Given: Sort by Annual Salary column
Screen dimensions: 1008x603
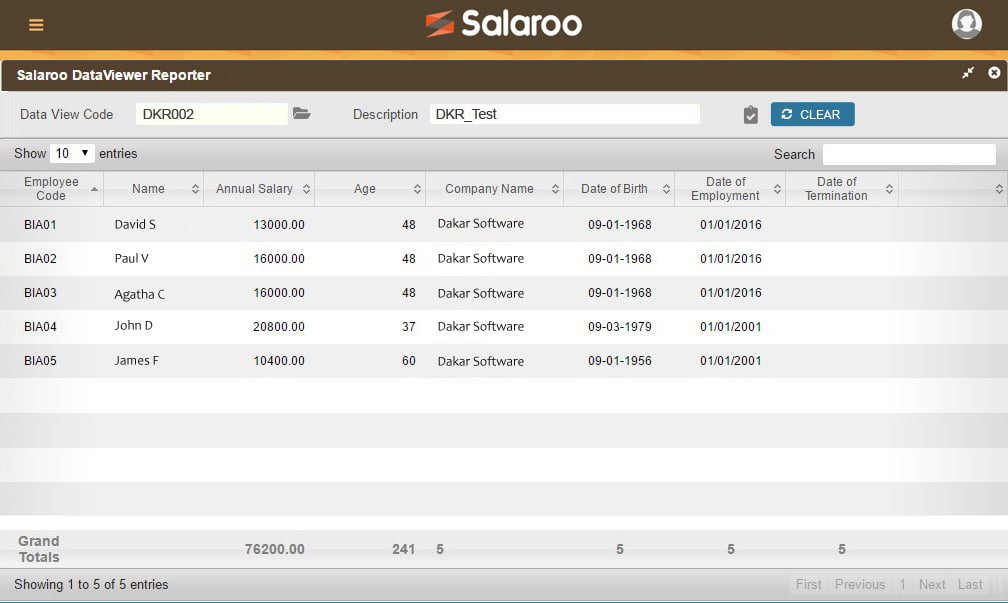Looking at the screenshot, I should 259,188.
